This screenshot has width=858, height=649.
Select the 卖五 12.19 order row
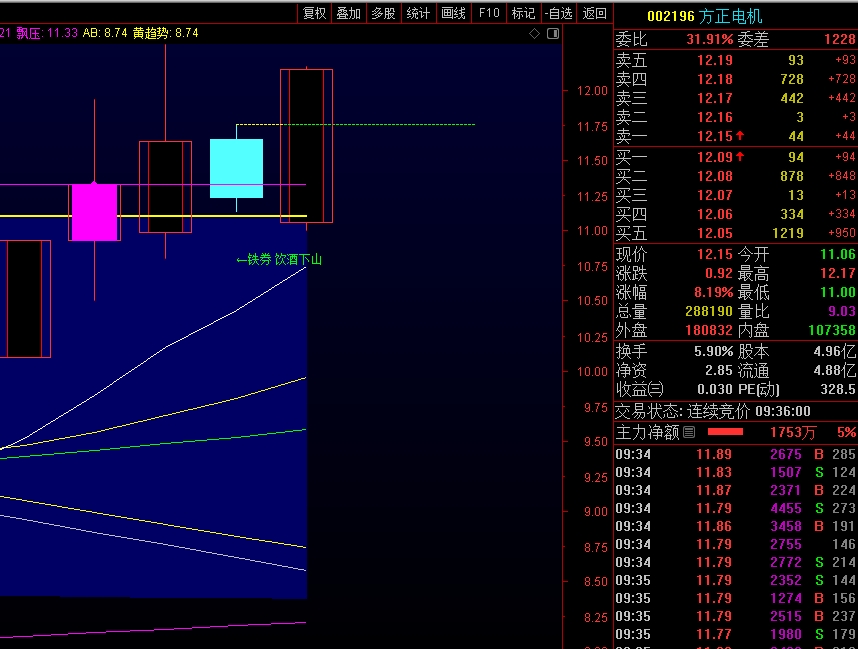(736, 60)
